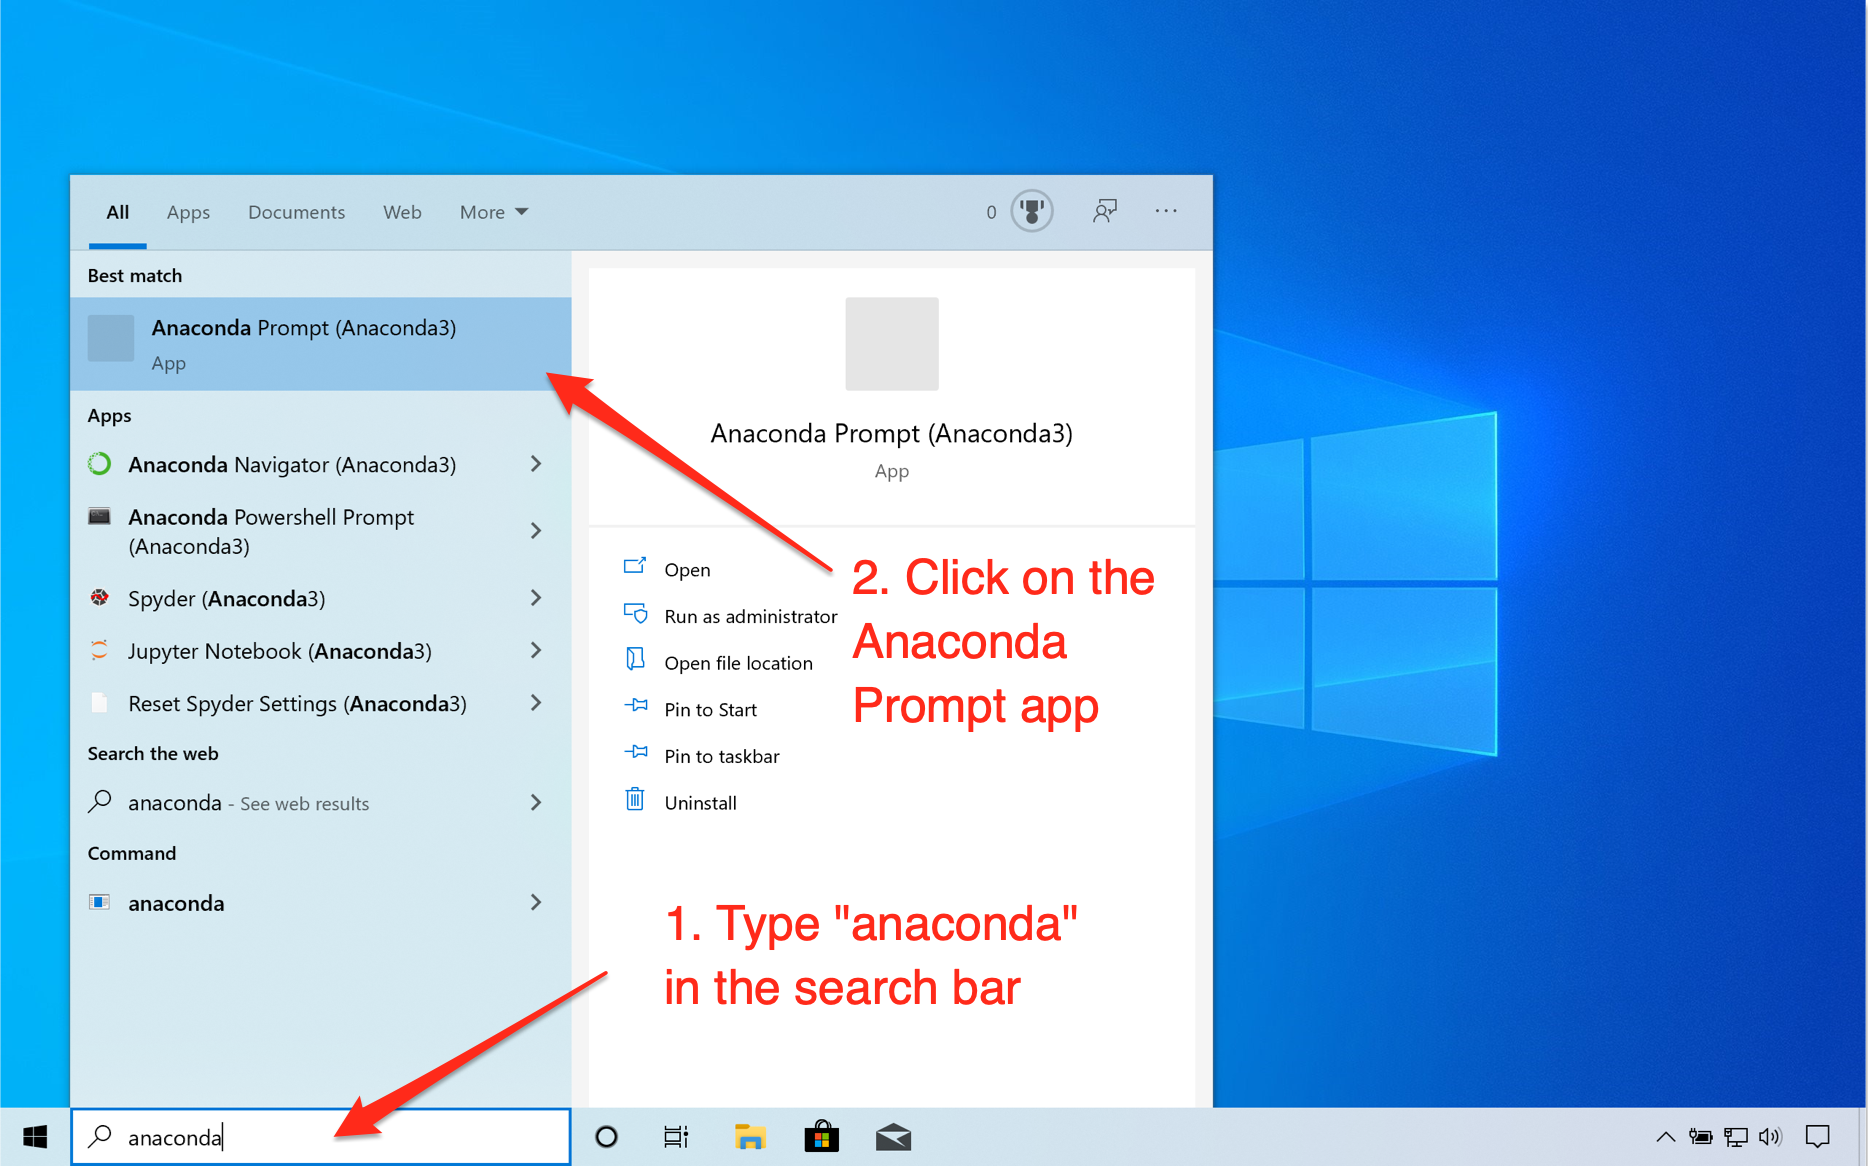This screenshot has width=1868, height=1166.
Task: Show hidden system tray icons
Action: [1665, 1137]
